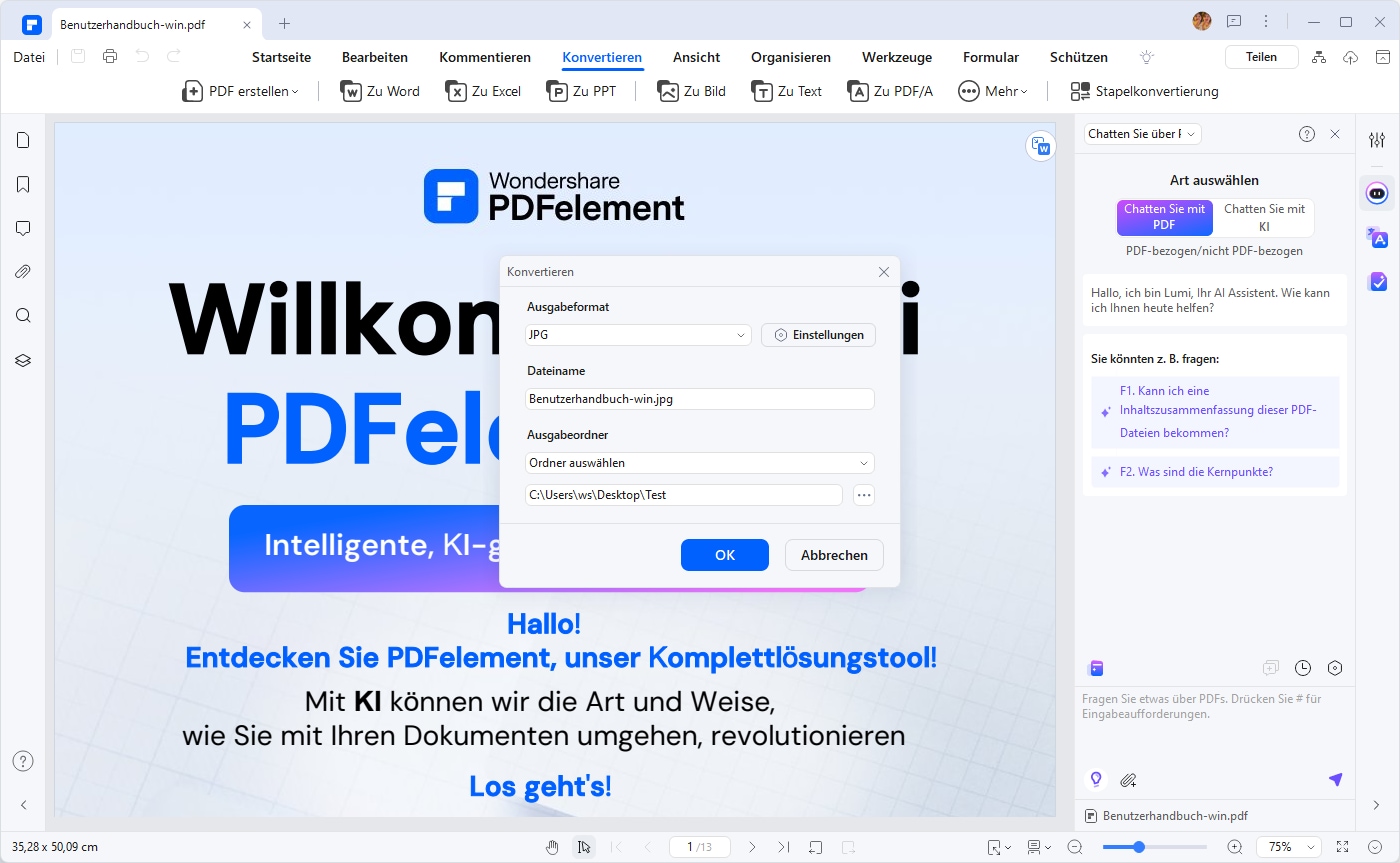
Task: Click the help icon at bottom left
Action: point(23,761)
